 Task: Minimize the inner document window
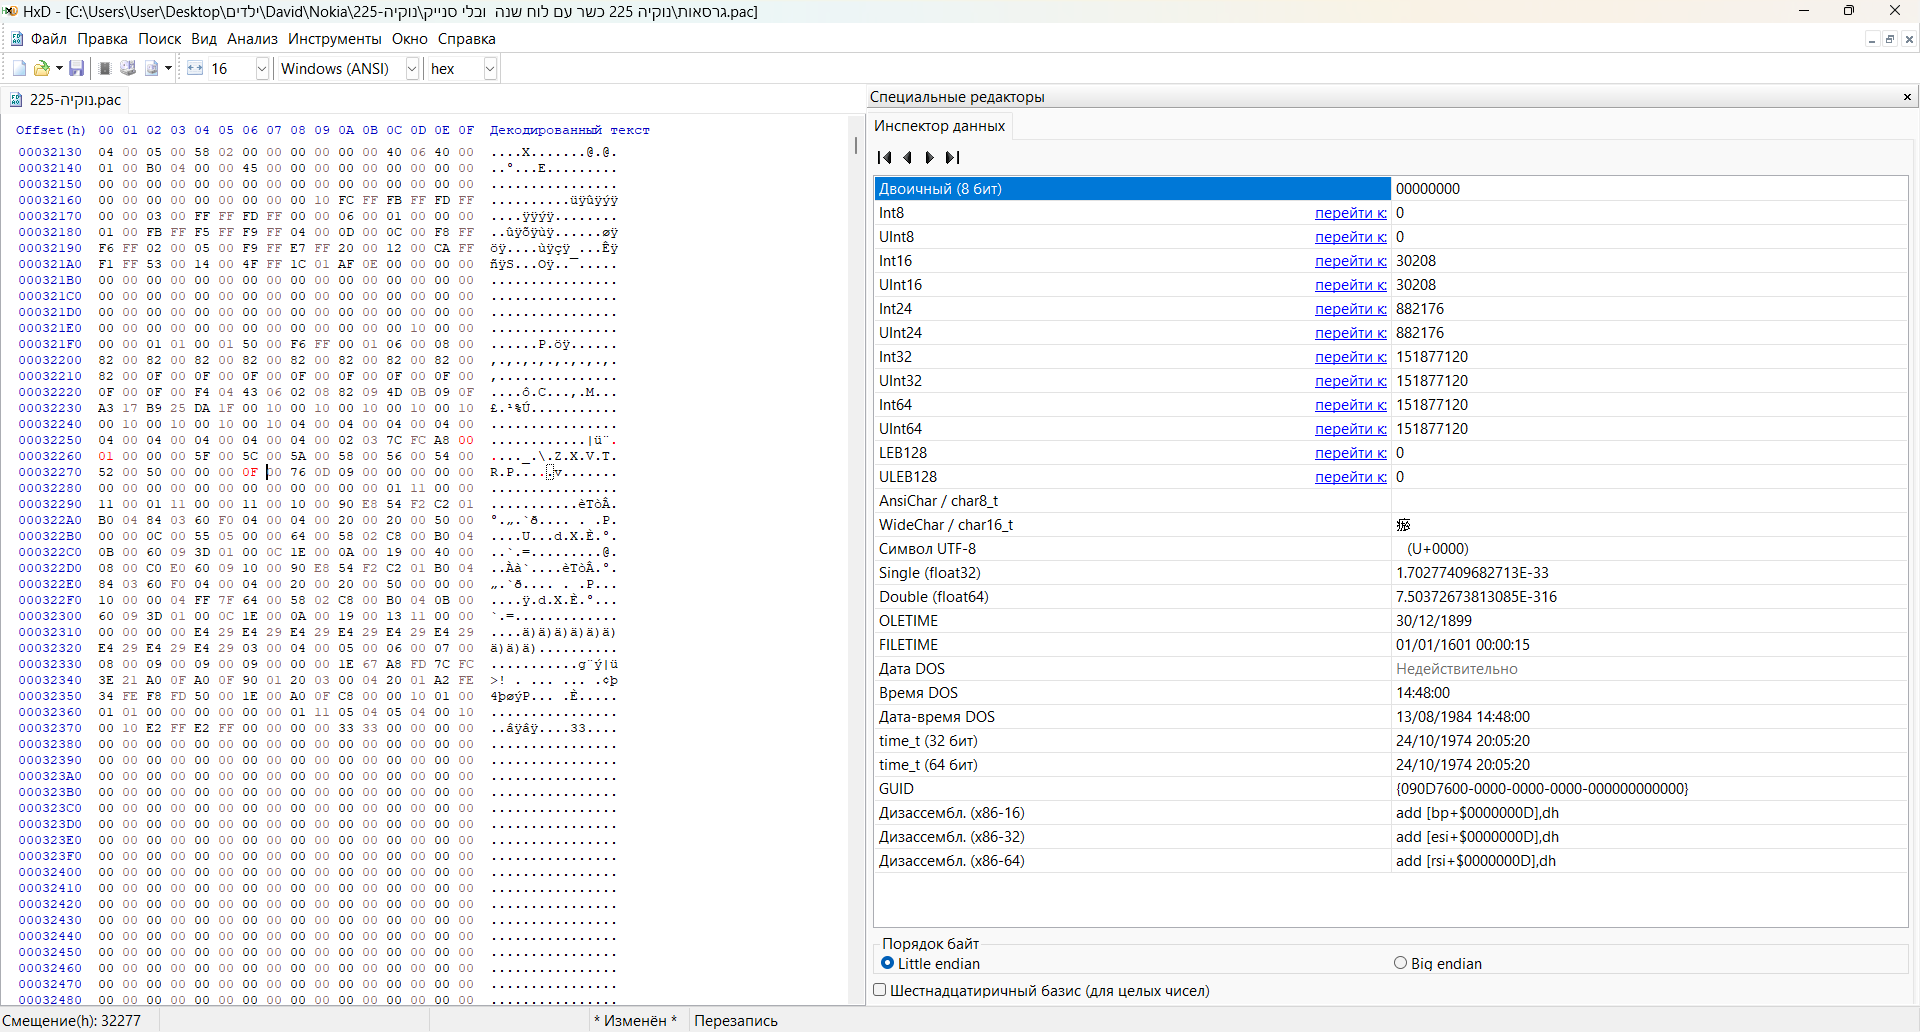(x=1871, y=39)
